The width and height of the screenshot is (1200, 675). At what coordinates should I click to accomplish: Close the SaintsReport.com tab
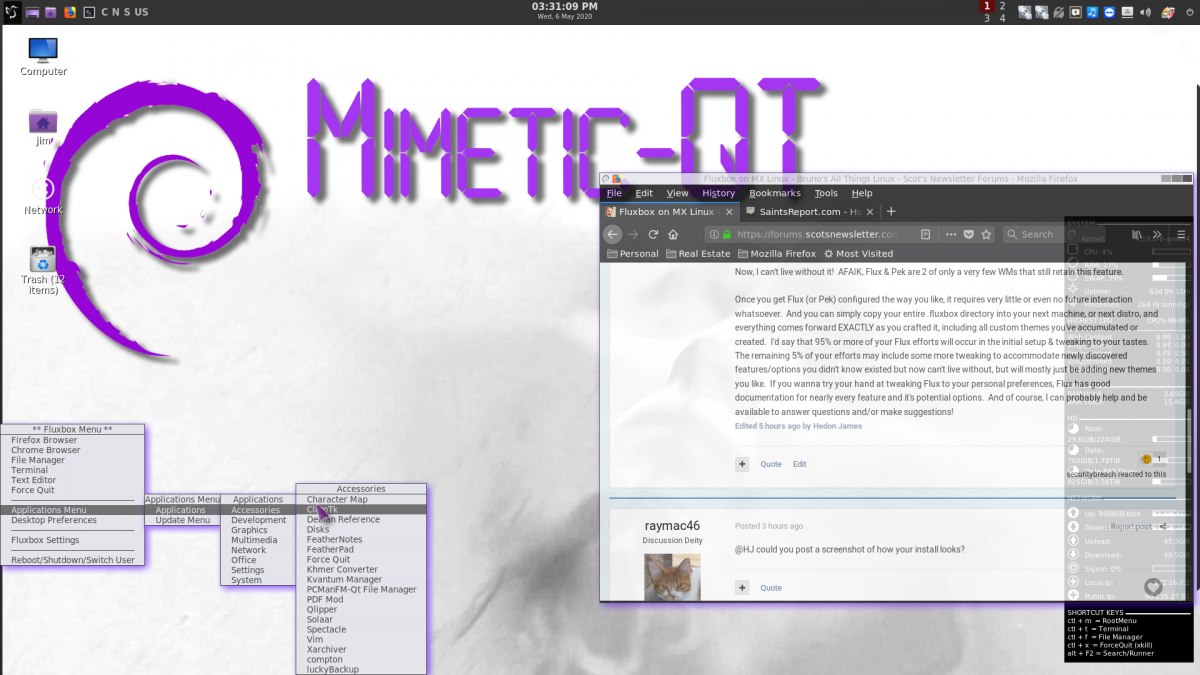(870, 212)
